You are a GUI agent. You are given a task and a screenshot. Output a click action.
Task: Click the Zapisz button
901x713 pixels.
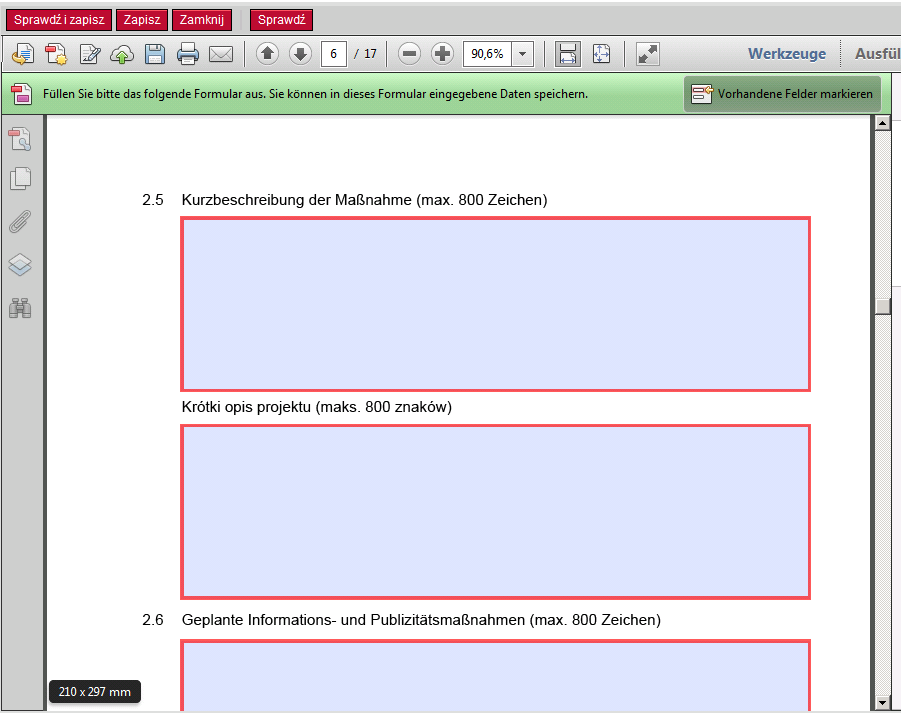141,20
